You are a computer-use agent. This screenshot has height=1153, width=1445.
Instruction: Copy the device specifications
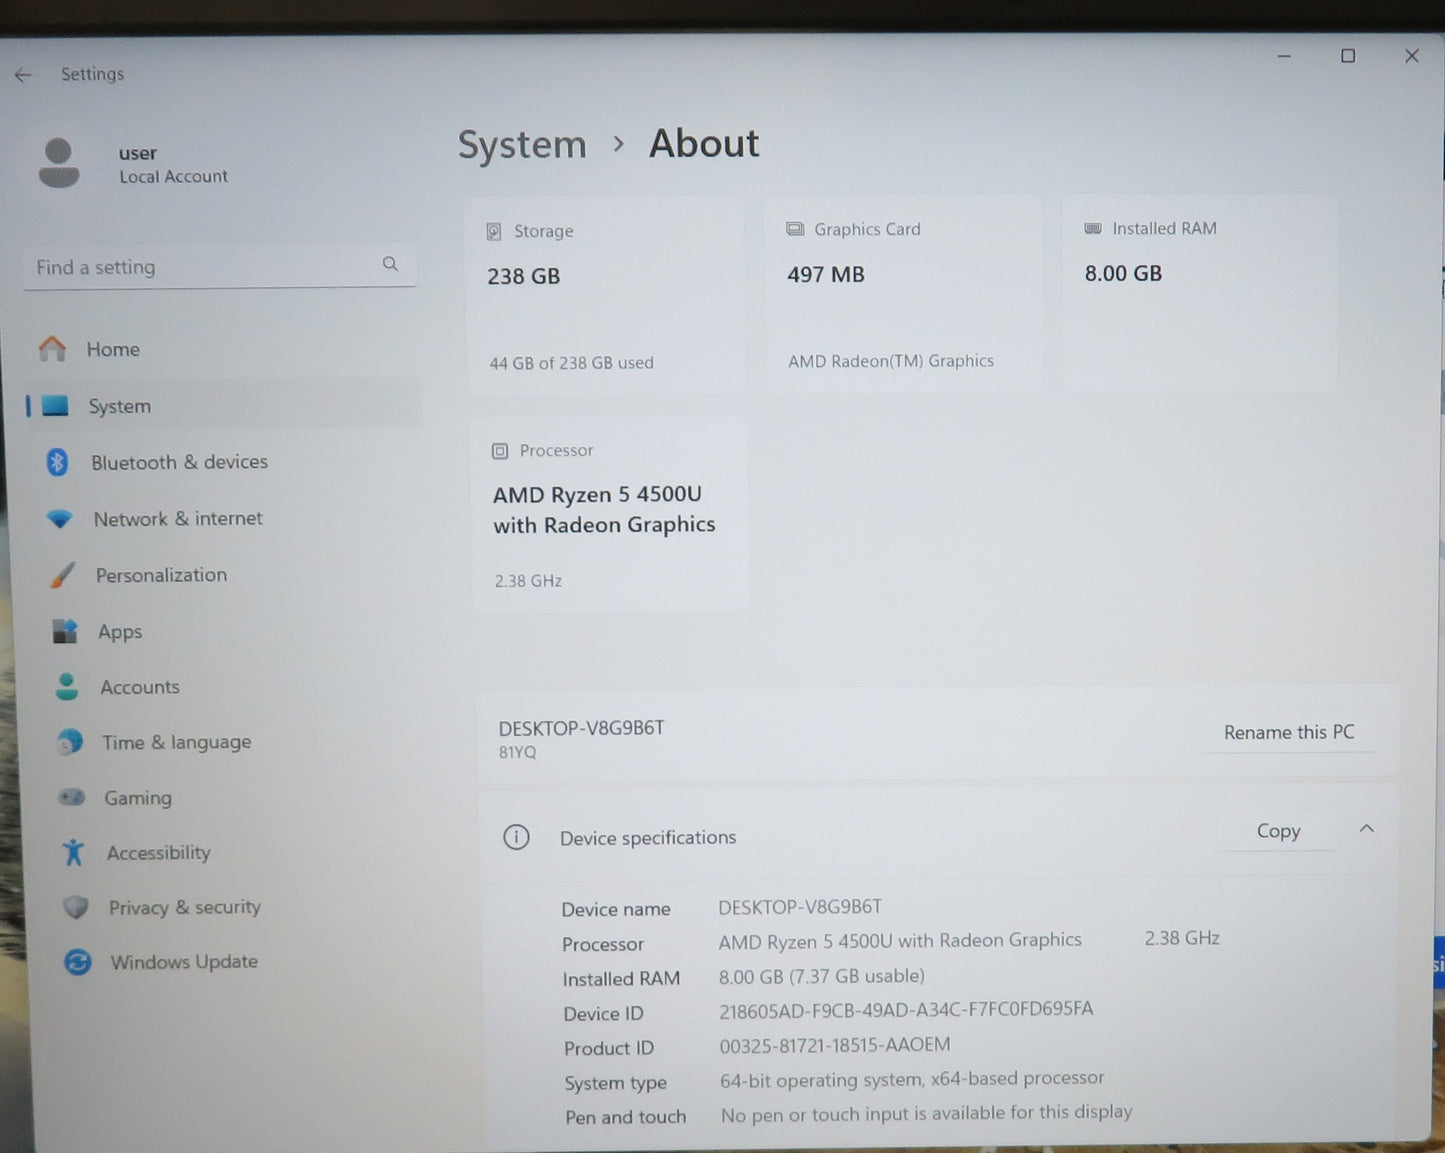1277,830
